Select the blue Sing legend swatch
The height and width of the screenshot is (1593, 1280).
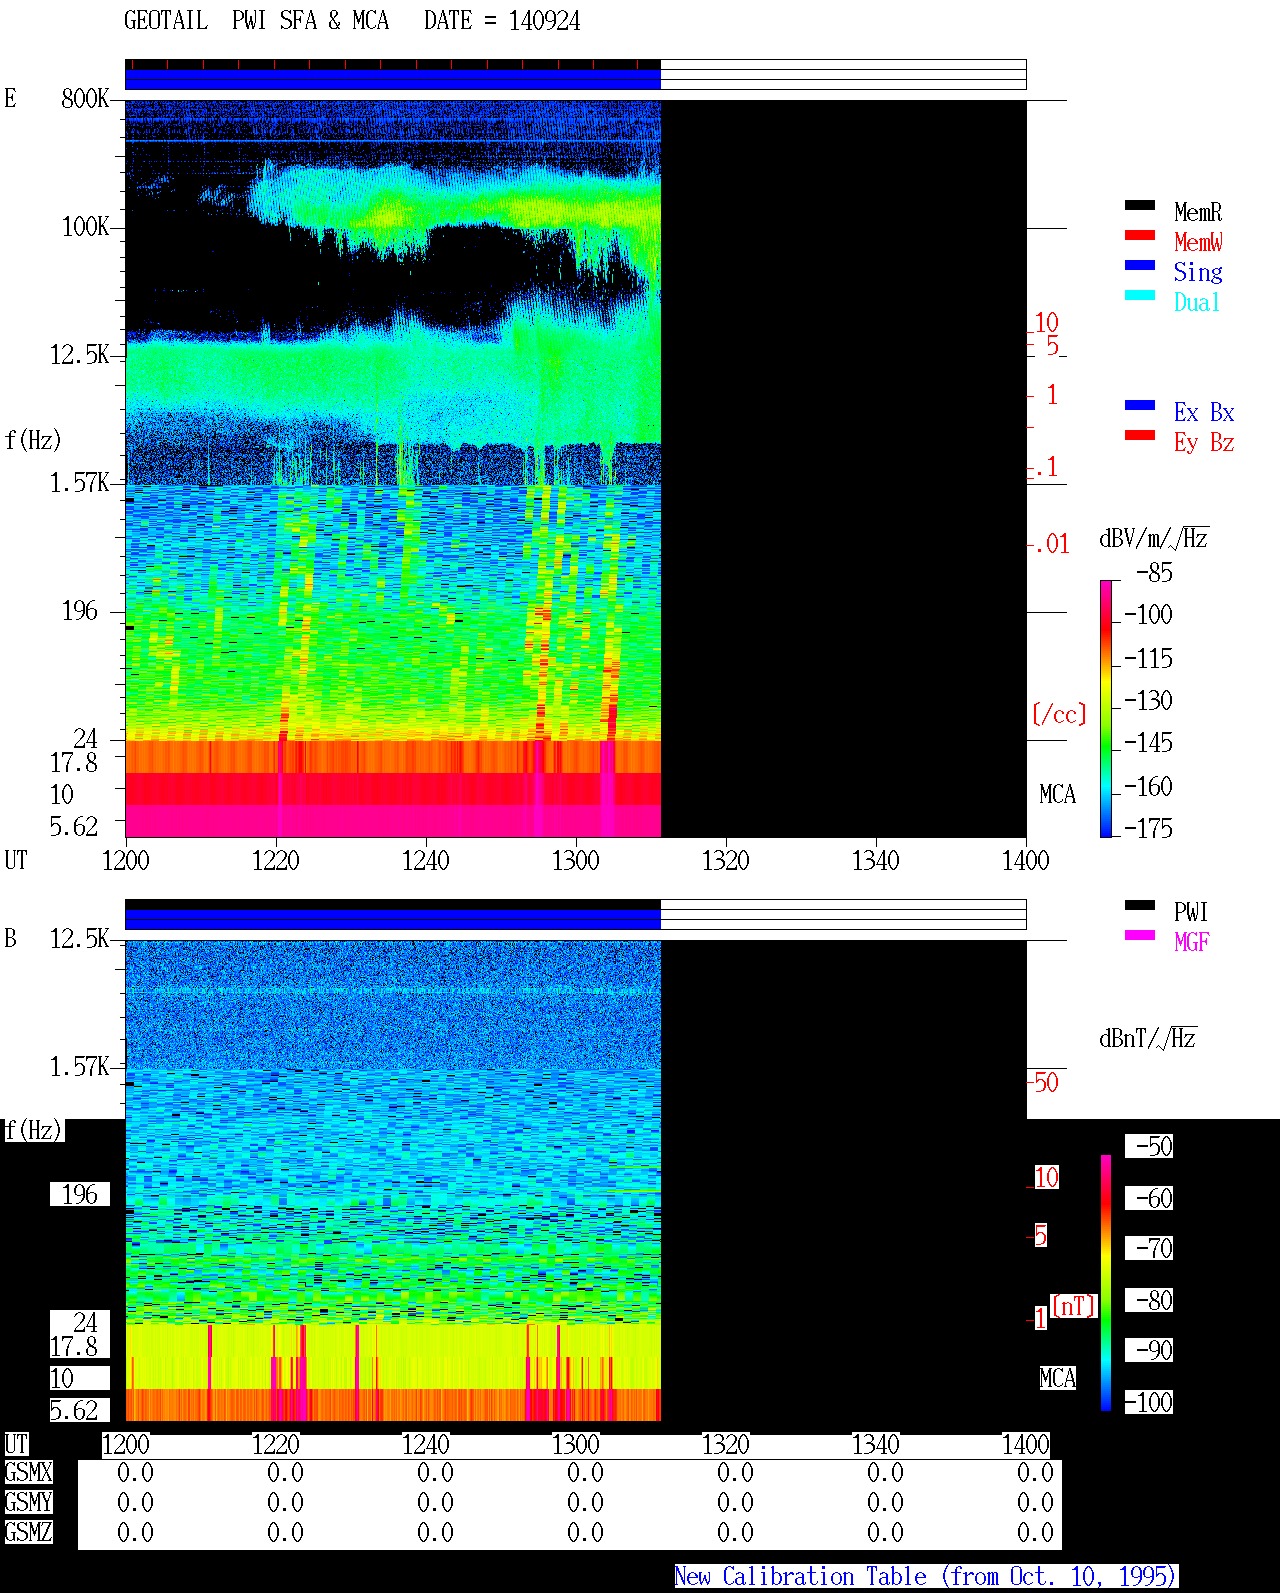1140,265
